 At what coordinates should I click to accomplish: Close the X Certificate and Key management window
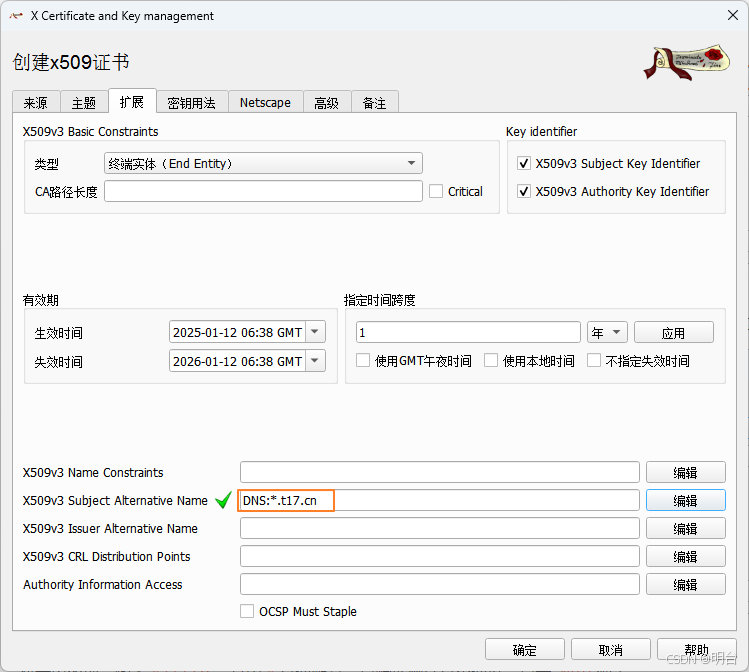point(733,15)
